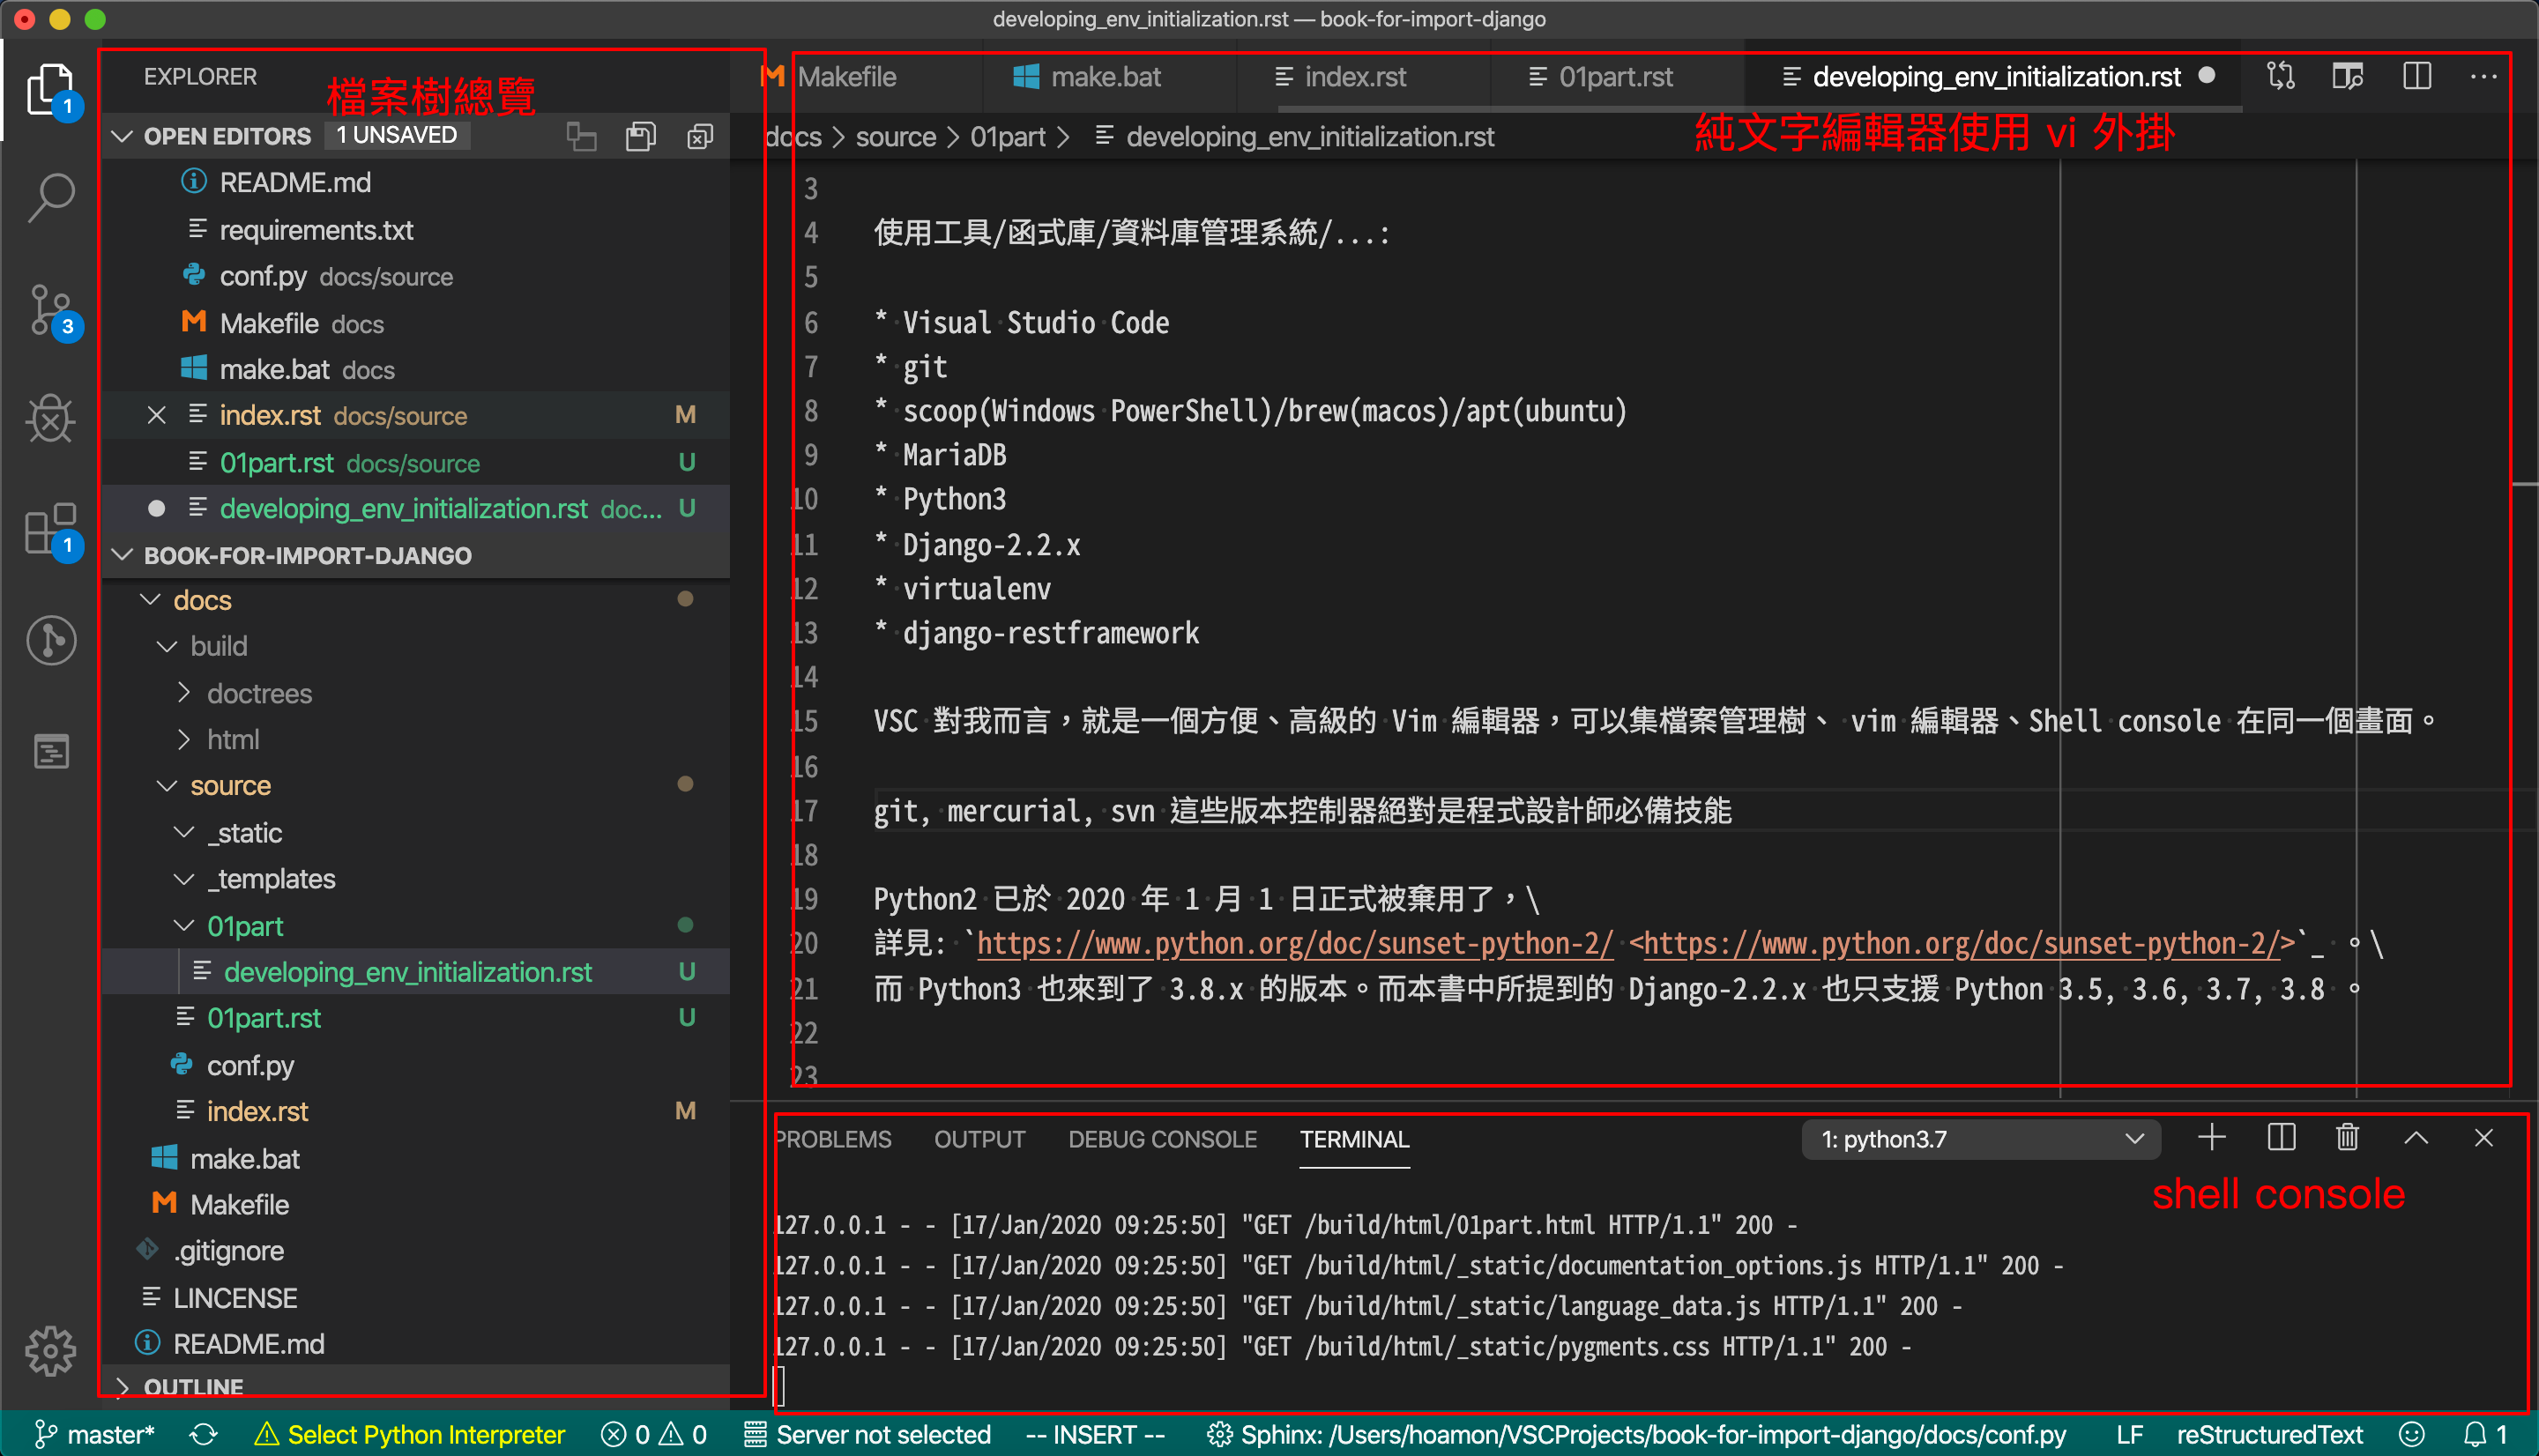Click the 01part breadcrumb segment
The height and width of the screenshot is (1456, 2539).
click(x=1007, y=136)
